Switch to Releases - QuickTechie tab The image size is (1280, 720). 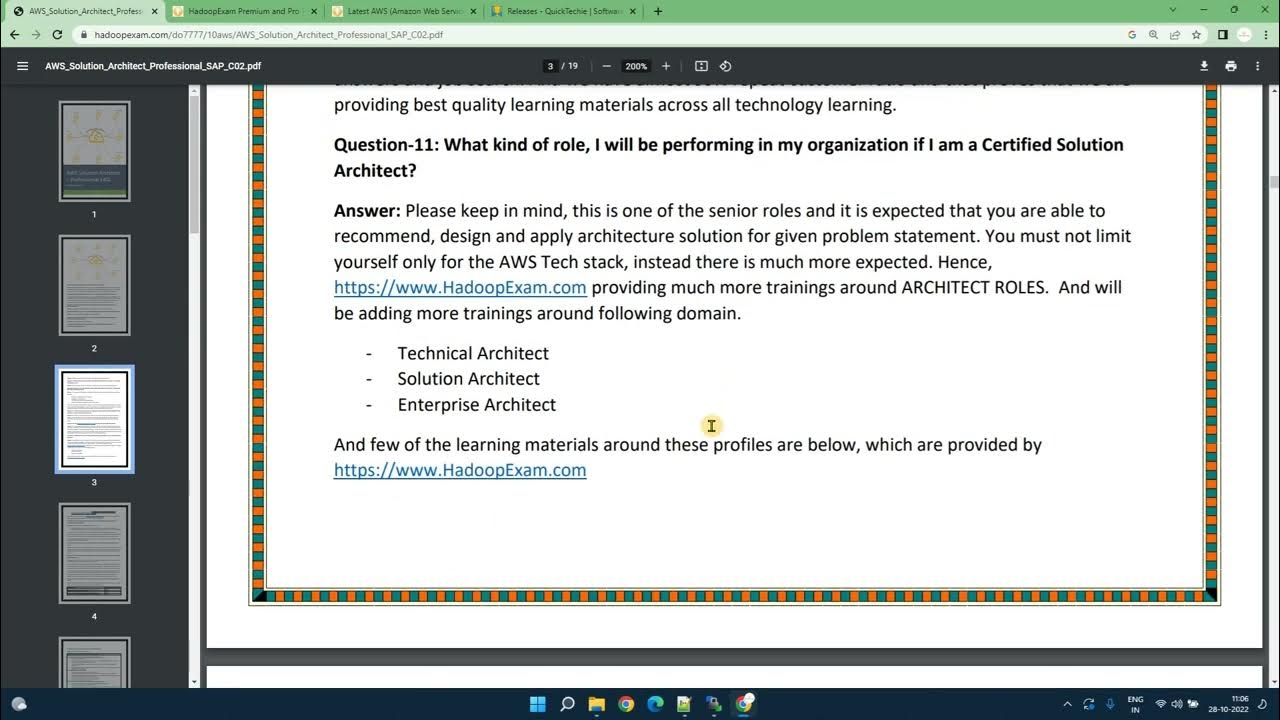click(565, 11)
